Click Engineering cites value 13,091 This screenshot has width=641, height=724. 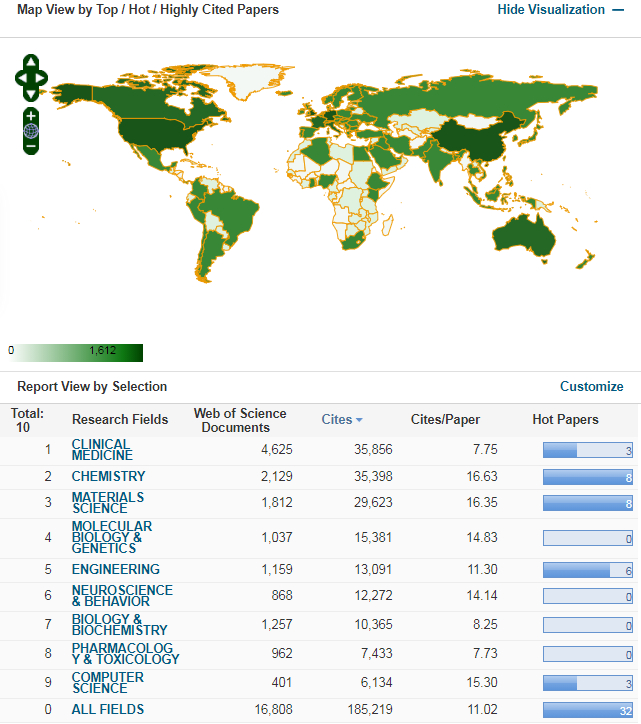tap(373, 569)
